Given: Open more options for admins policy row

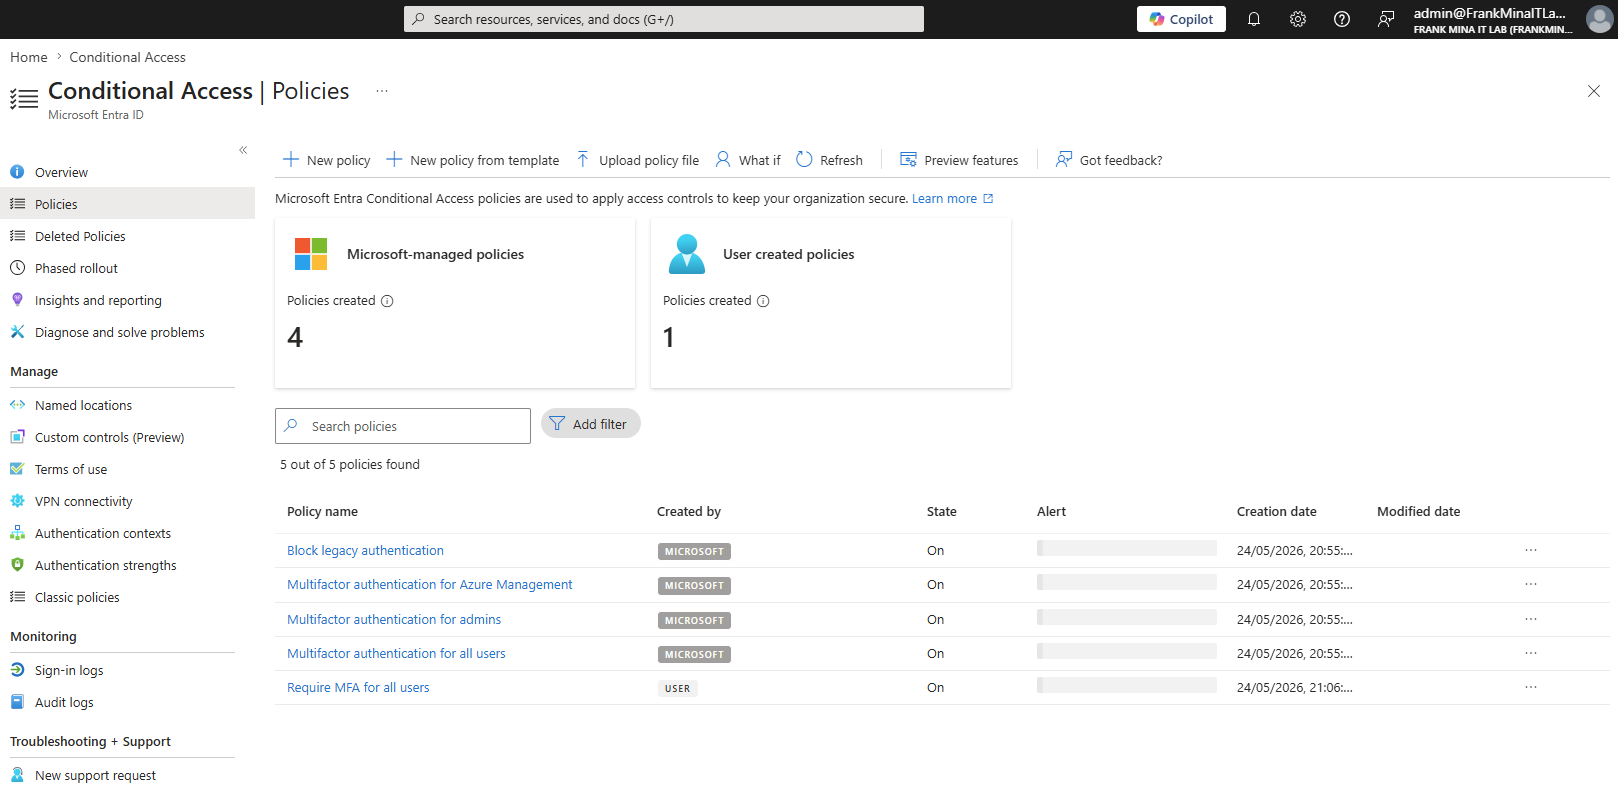Looking at the screenshot, I should point(1531,619).
